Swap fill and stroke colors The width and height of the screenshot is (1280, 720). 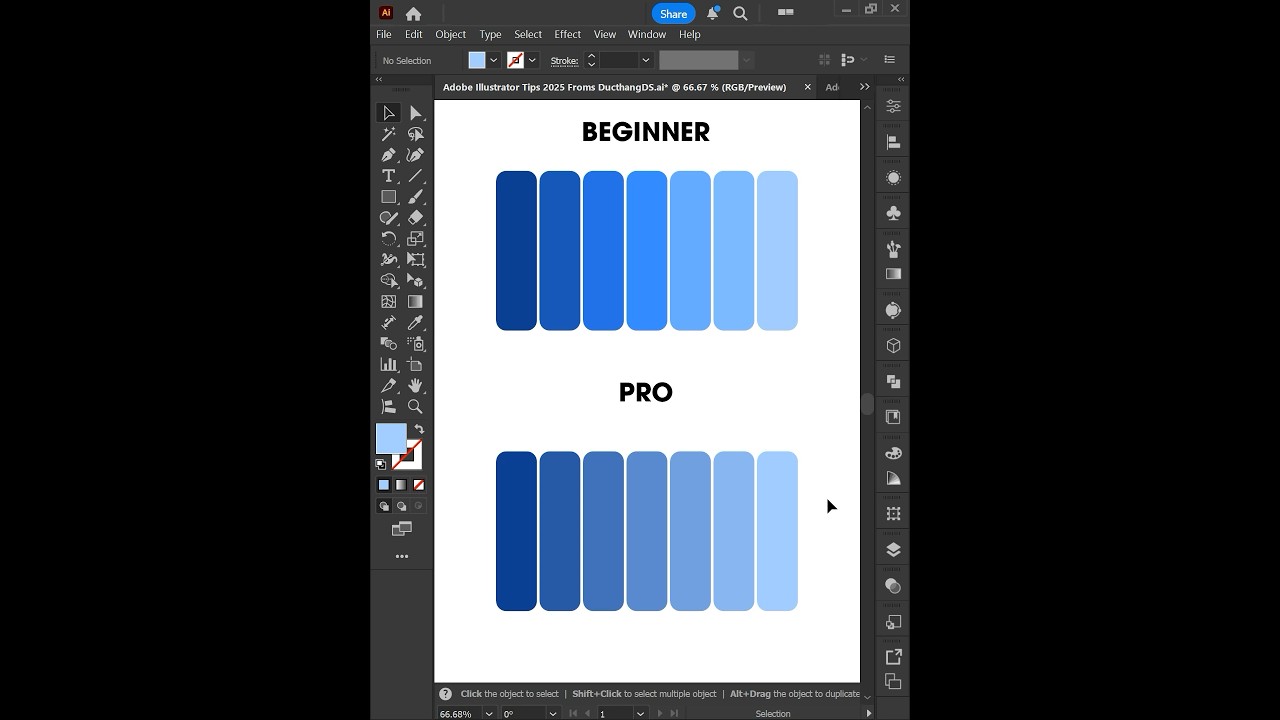point(419,429)
